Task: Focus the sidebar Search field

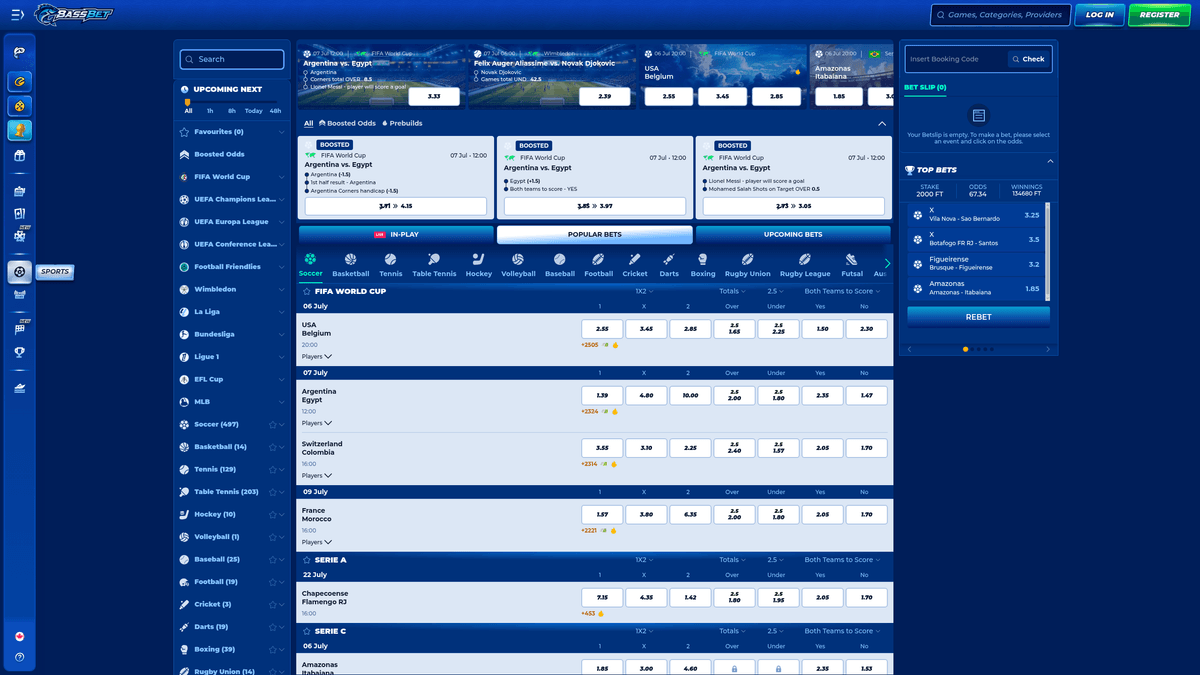Action: pos(232,59)
